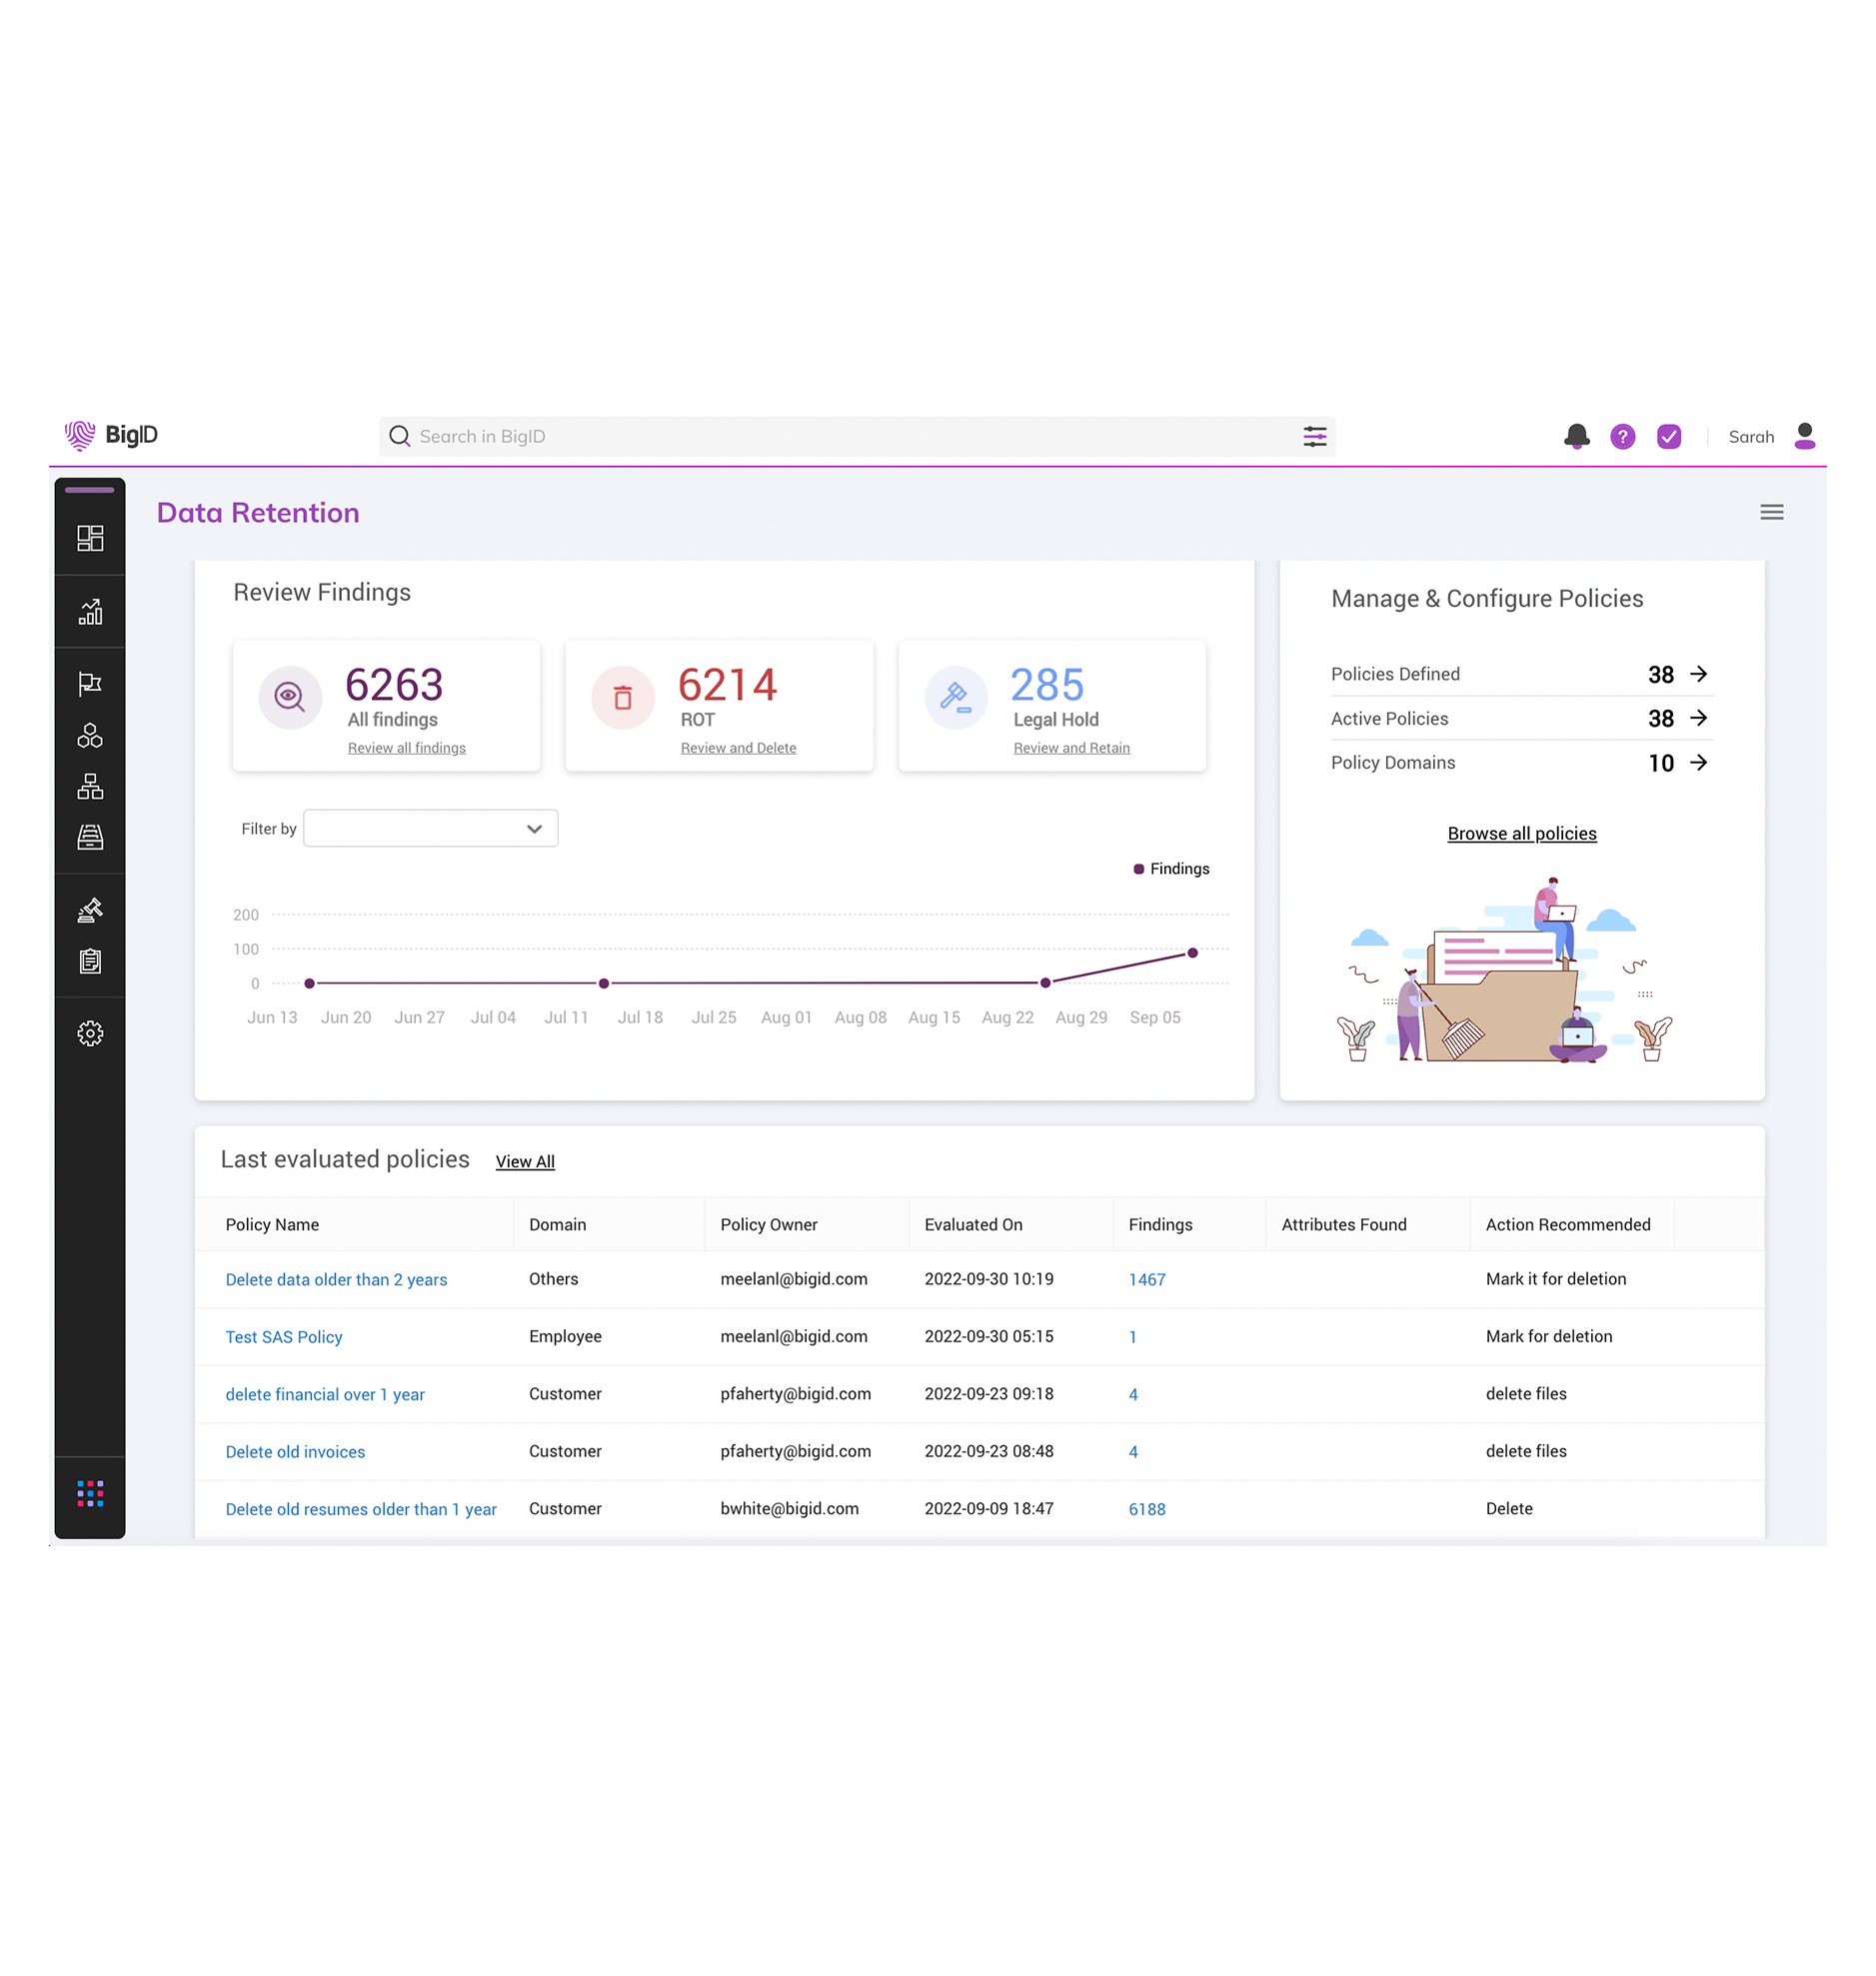Click the 6188 findings count
Image resolution: width=1876 pixels, height=1976 pixels.
coord(1147,1510)
